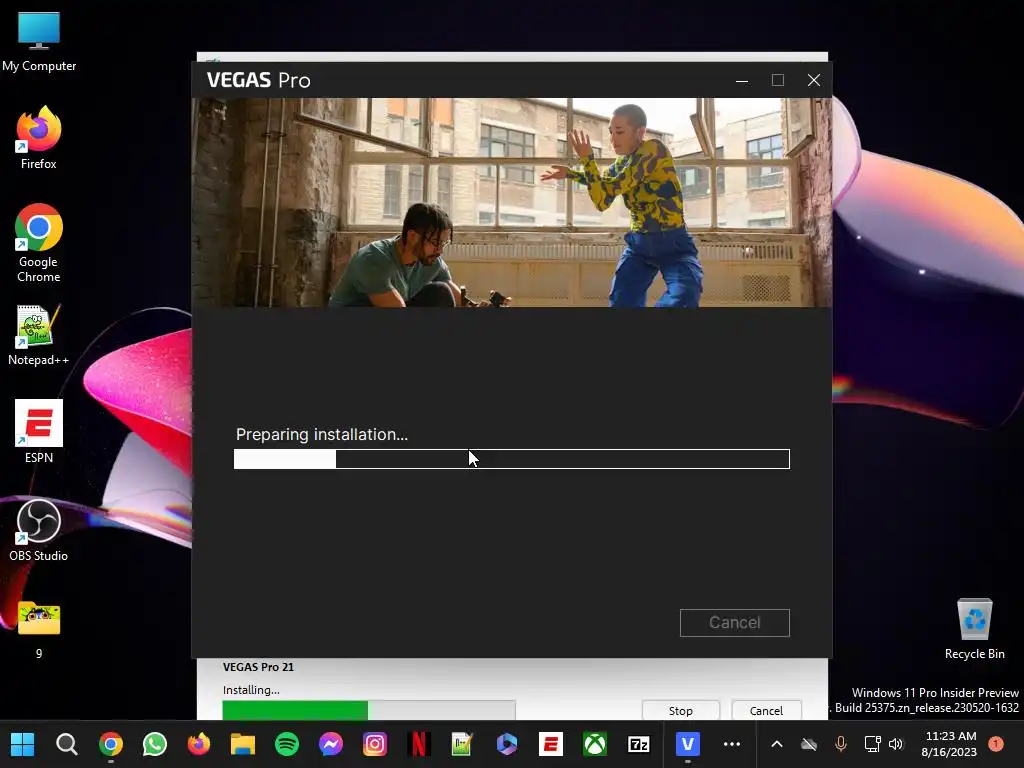Click the VEGAS Pro banner image

pyautogui.click(x=512, y=202)
